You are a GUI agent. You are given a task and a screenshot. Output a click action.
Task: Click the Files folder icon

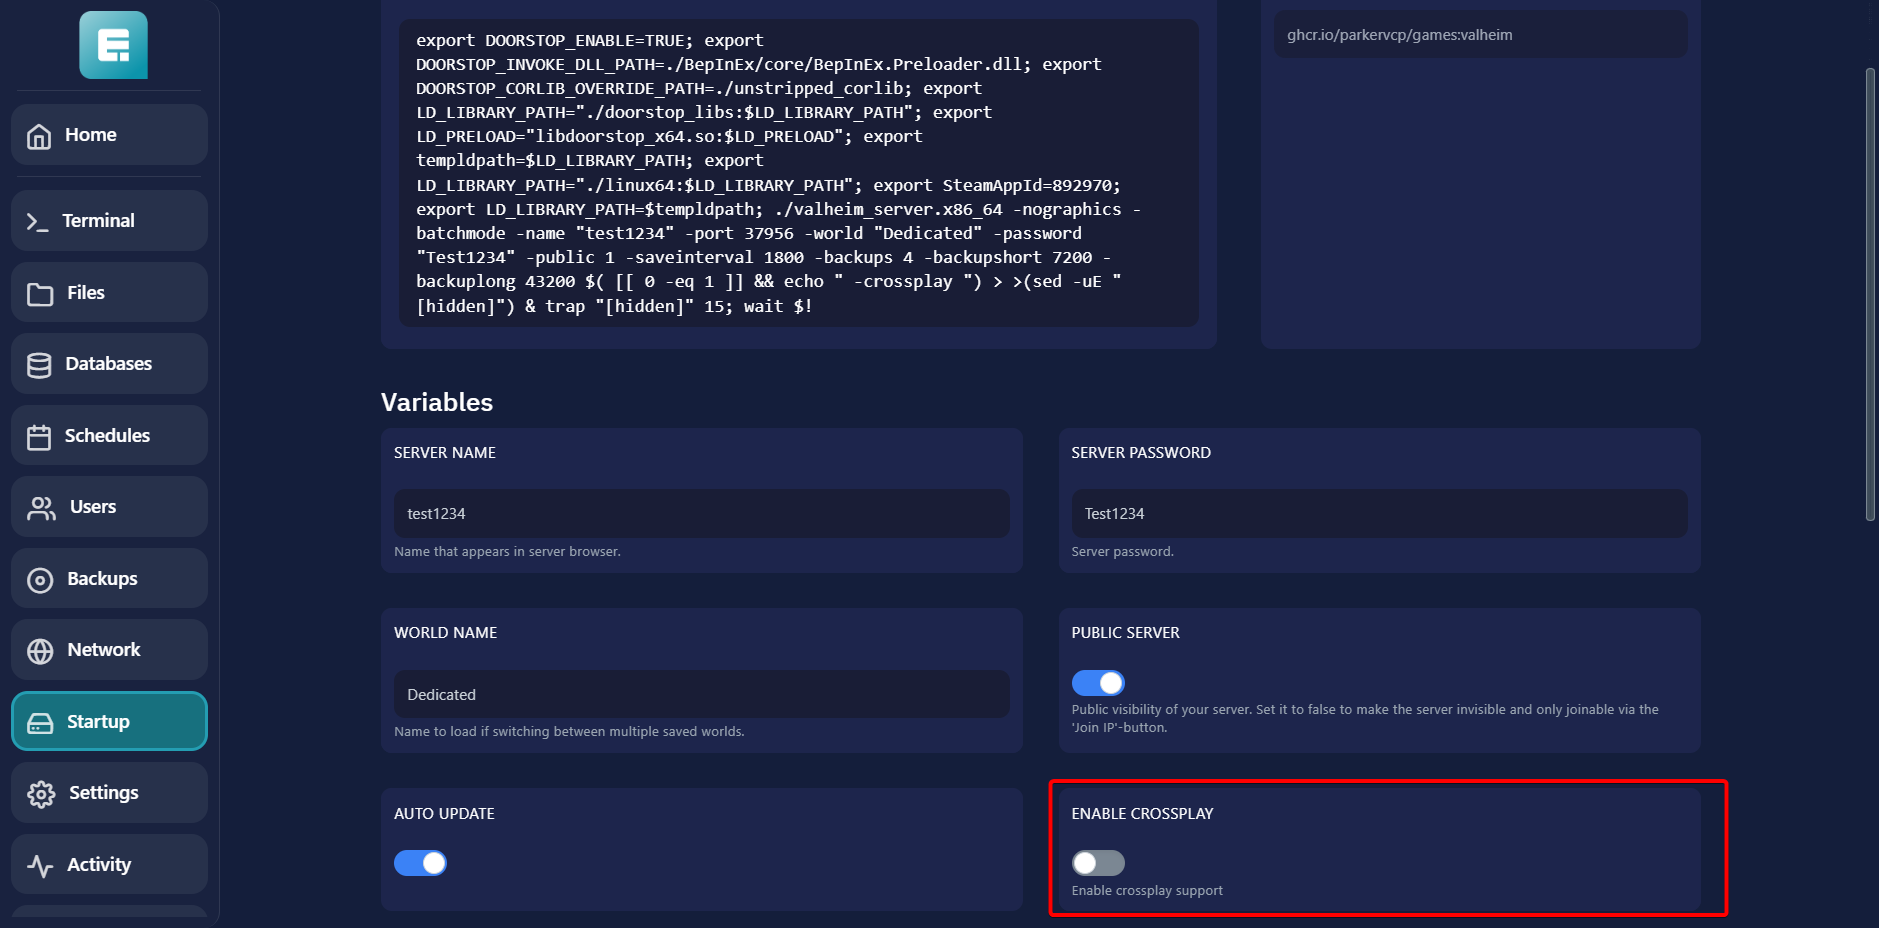pyautogui.click(x=40, y=294)
